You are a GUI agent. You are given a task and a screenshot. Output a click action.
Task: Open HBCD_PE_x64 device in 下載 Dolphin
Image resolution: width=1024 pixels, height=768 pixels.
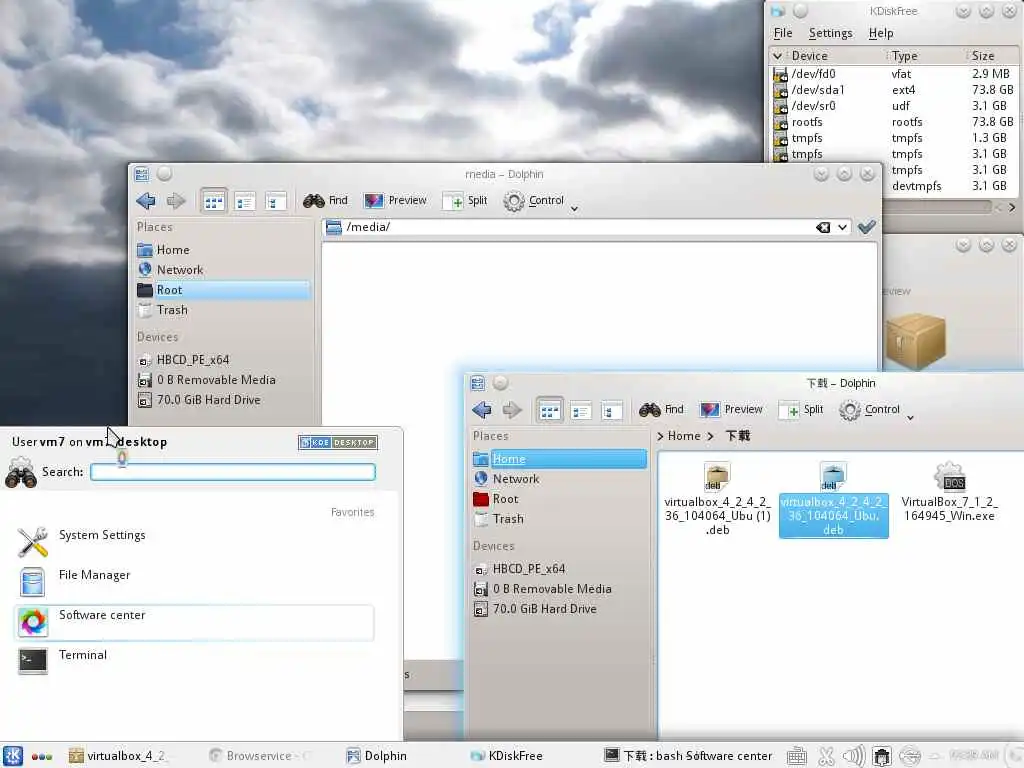pos(559,569)
